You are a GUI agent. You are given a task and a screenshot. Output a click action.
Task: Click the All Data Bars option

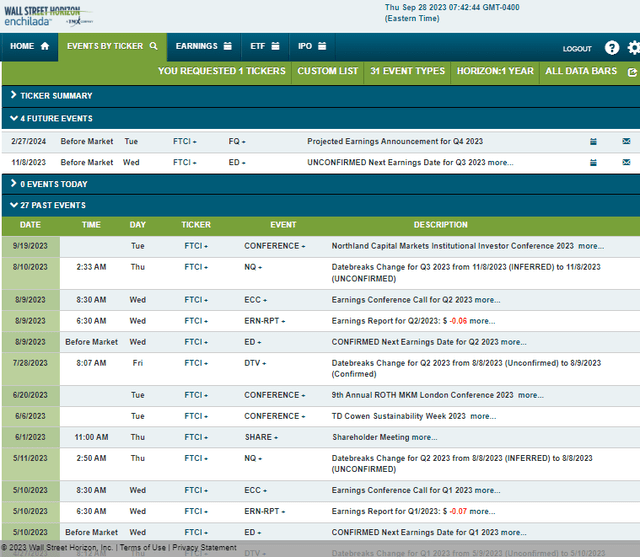581,71
